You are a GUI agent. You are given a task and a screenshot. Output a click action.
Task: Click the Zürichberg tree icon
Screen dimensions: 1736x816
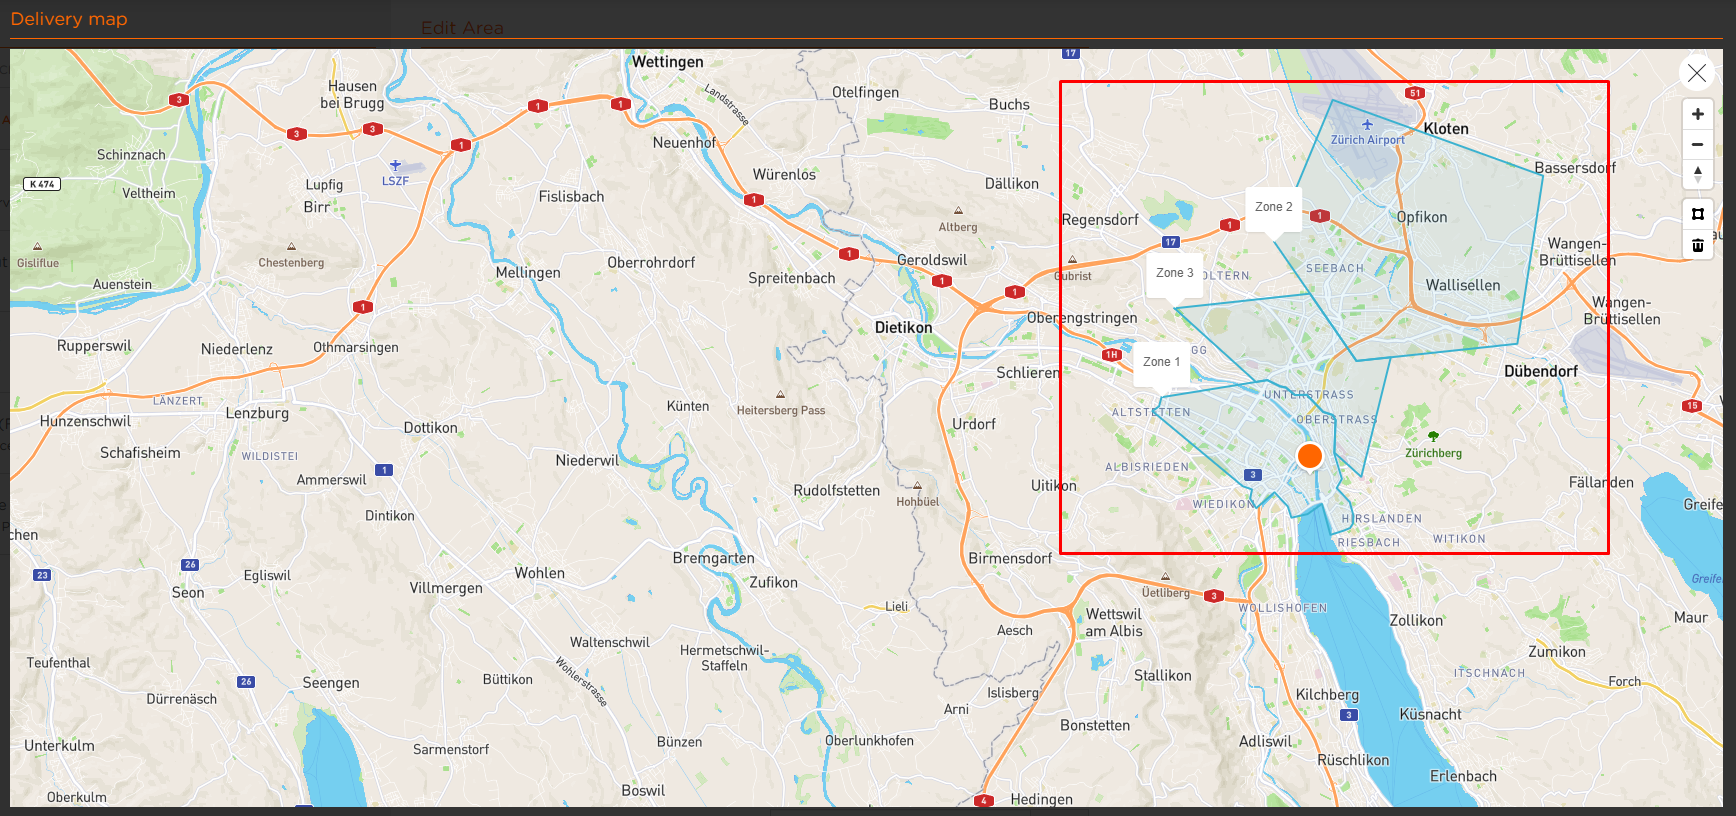[x=1433, y=437]
